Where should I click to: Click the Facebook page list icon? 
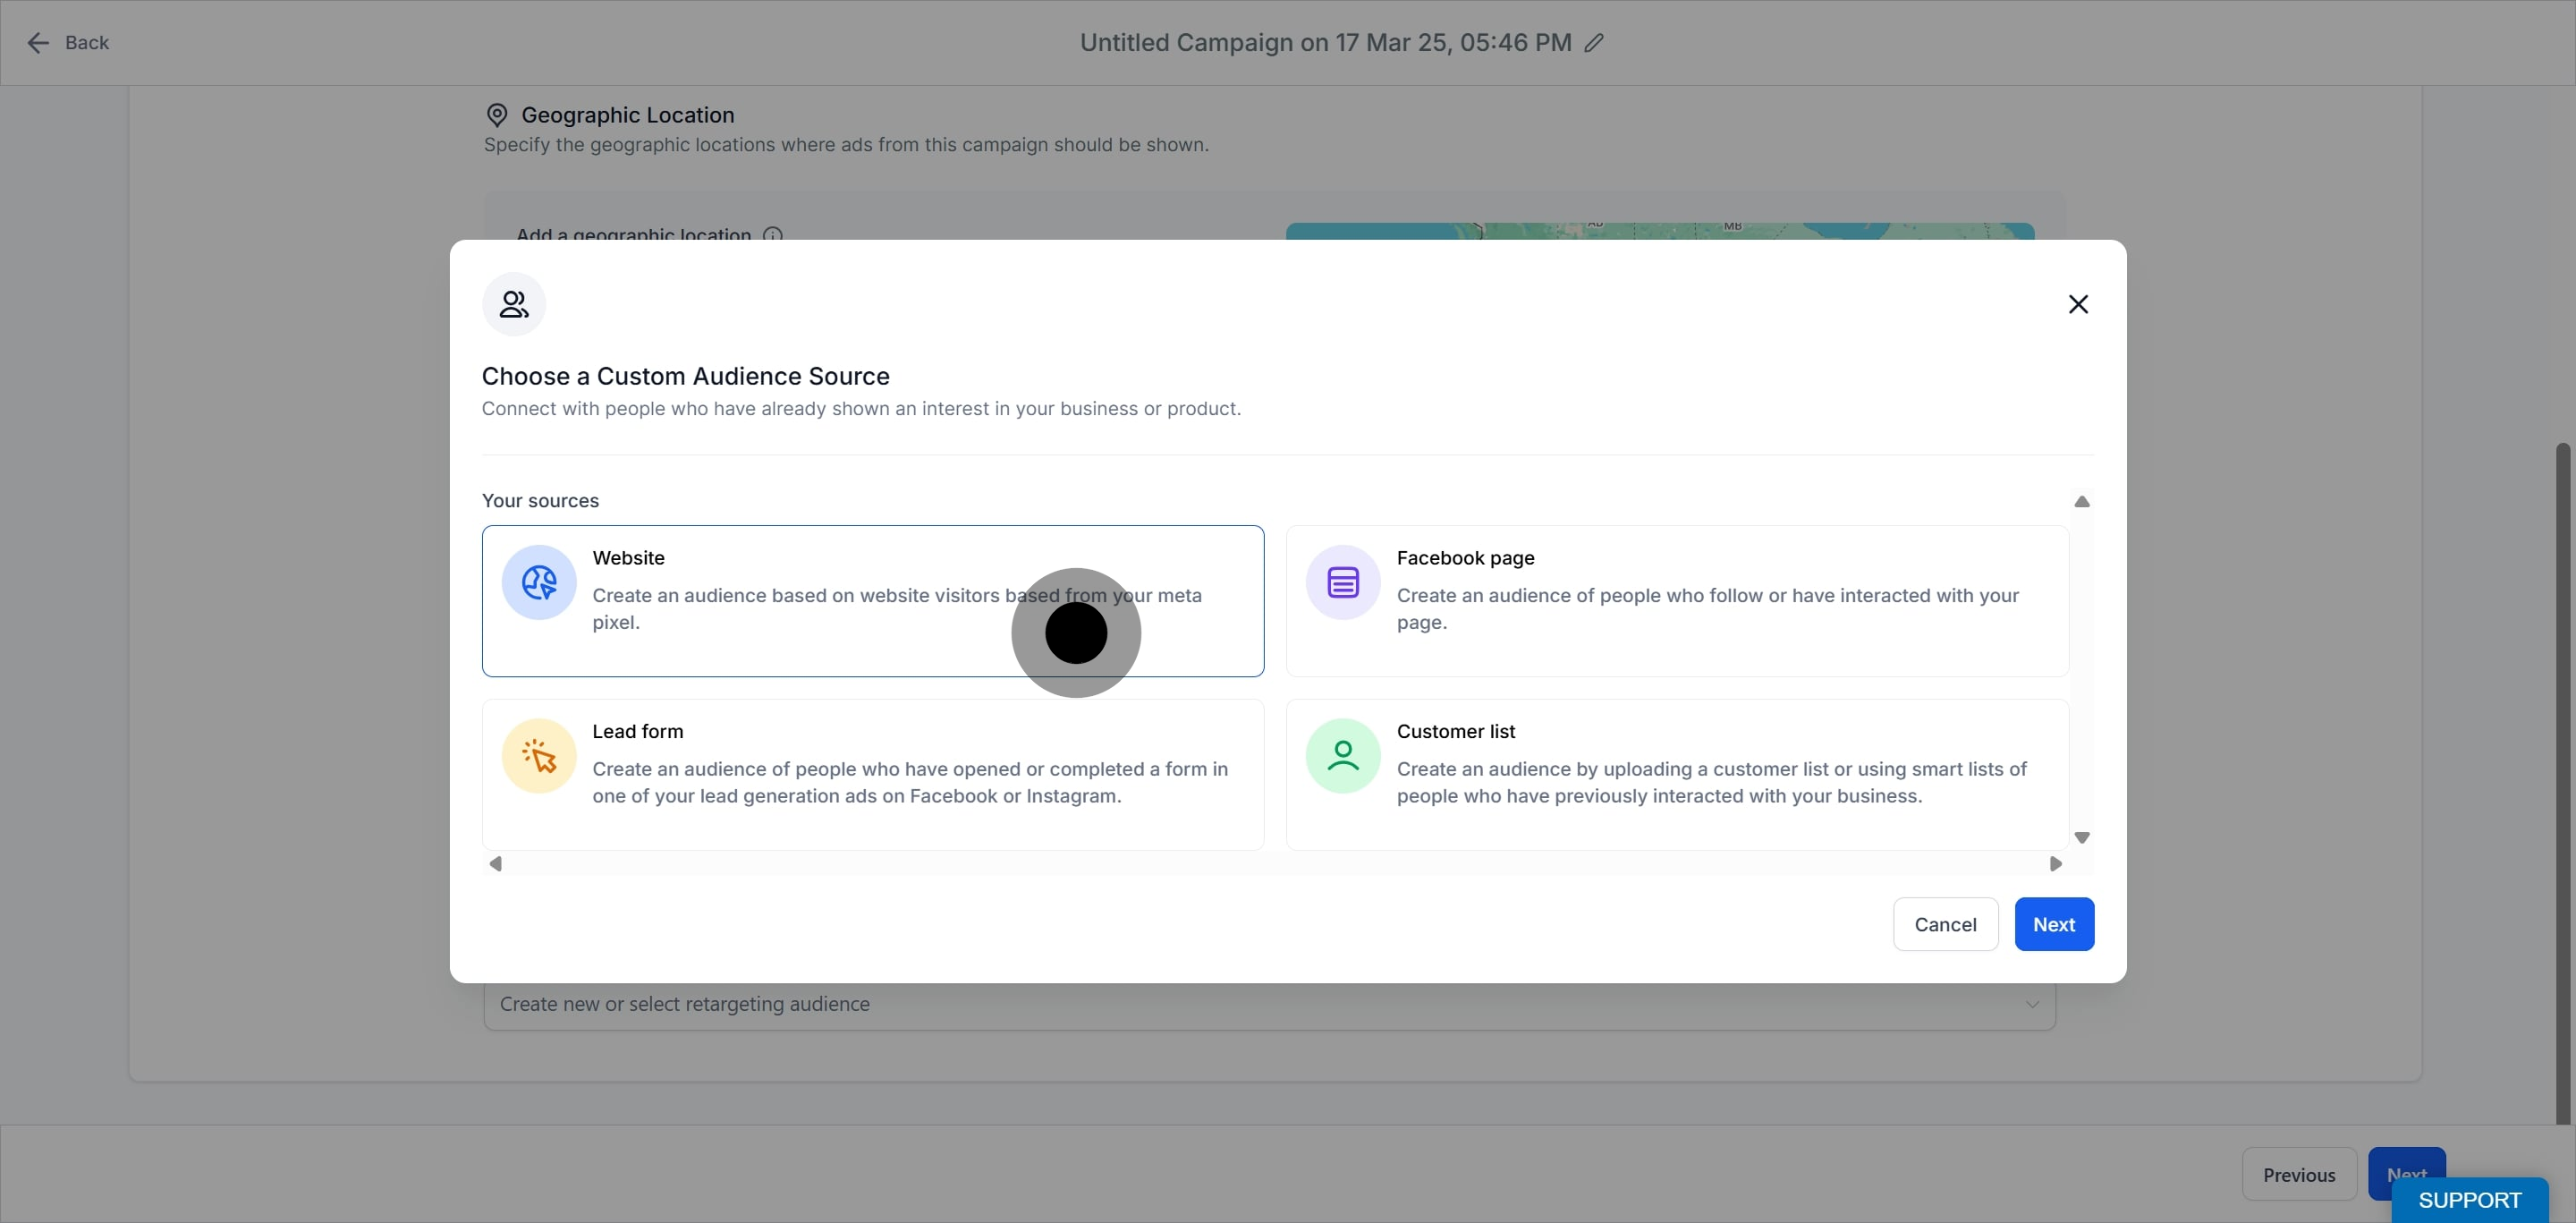pyautogui.click(x=1343, y=582)
